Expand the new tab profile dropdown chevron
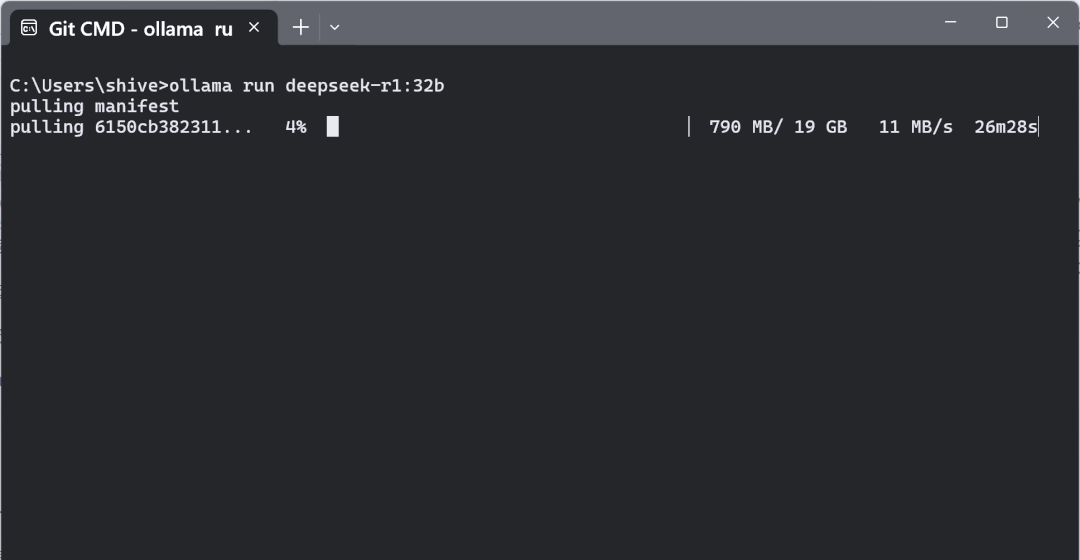The height and width of the screenshot is (560, 1080). (335, 27)
